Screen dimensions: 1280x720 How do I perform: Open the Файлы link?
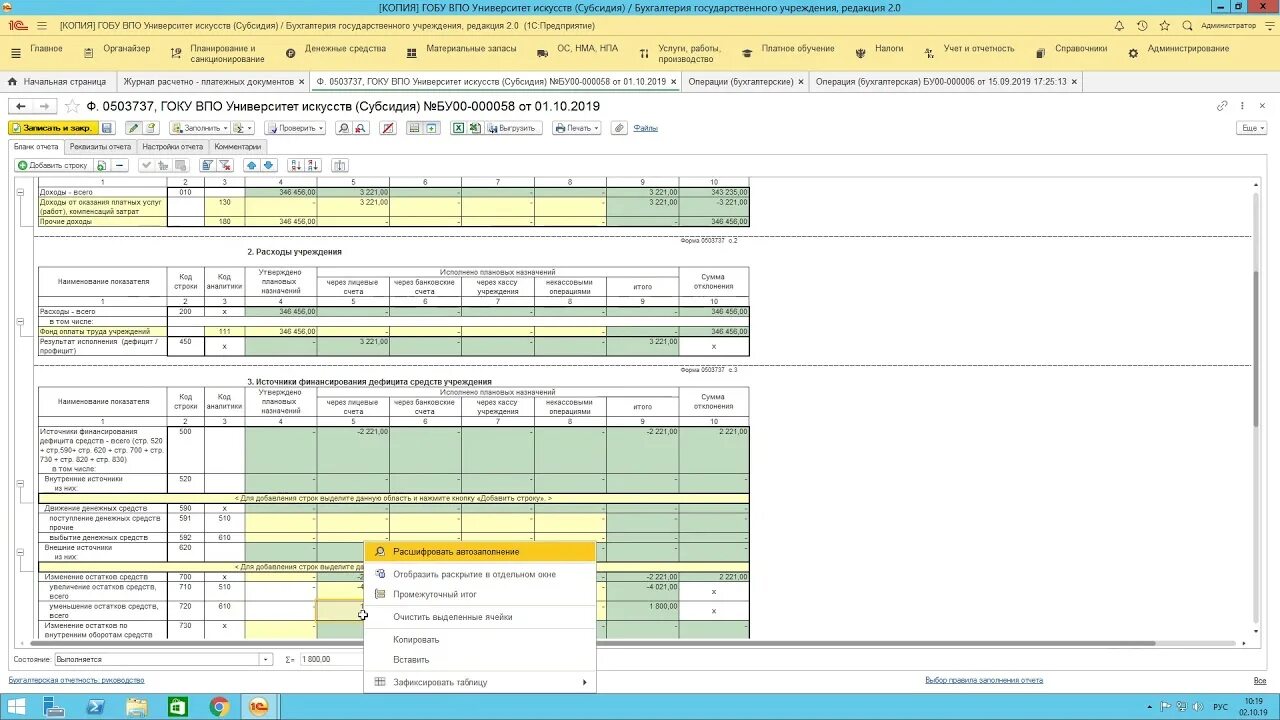pyautogui.click(x=645, y=128)
